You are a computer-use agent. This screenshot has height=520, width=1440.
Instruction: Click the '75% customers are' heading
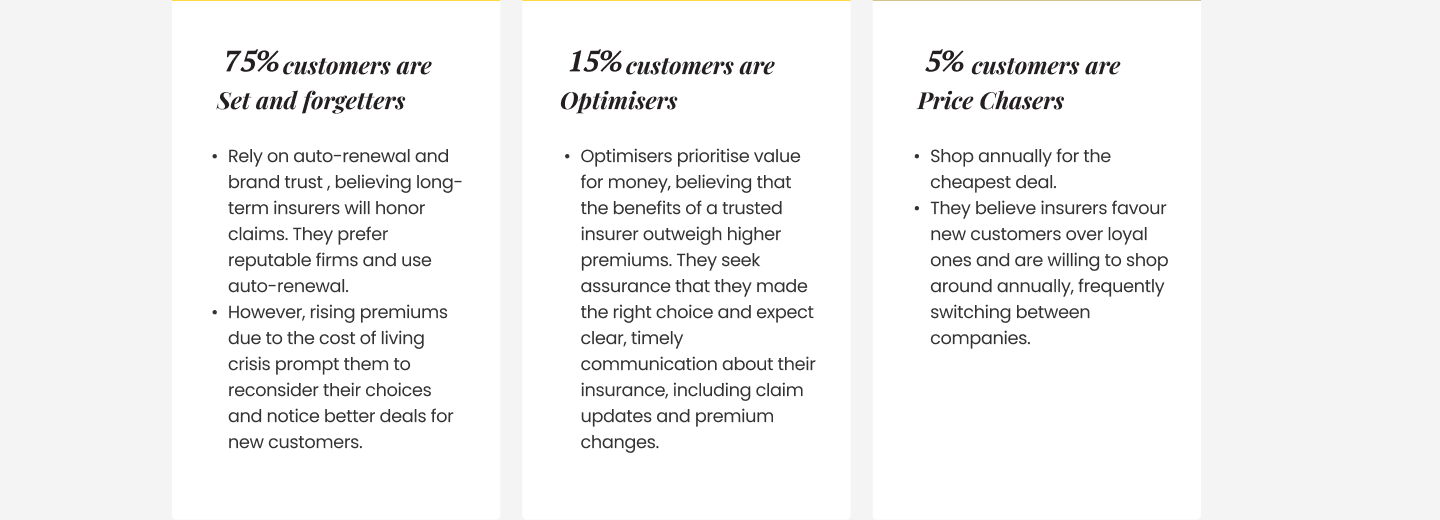[328, 64]
